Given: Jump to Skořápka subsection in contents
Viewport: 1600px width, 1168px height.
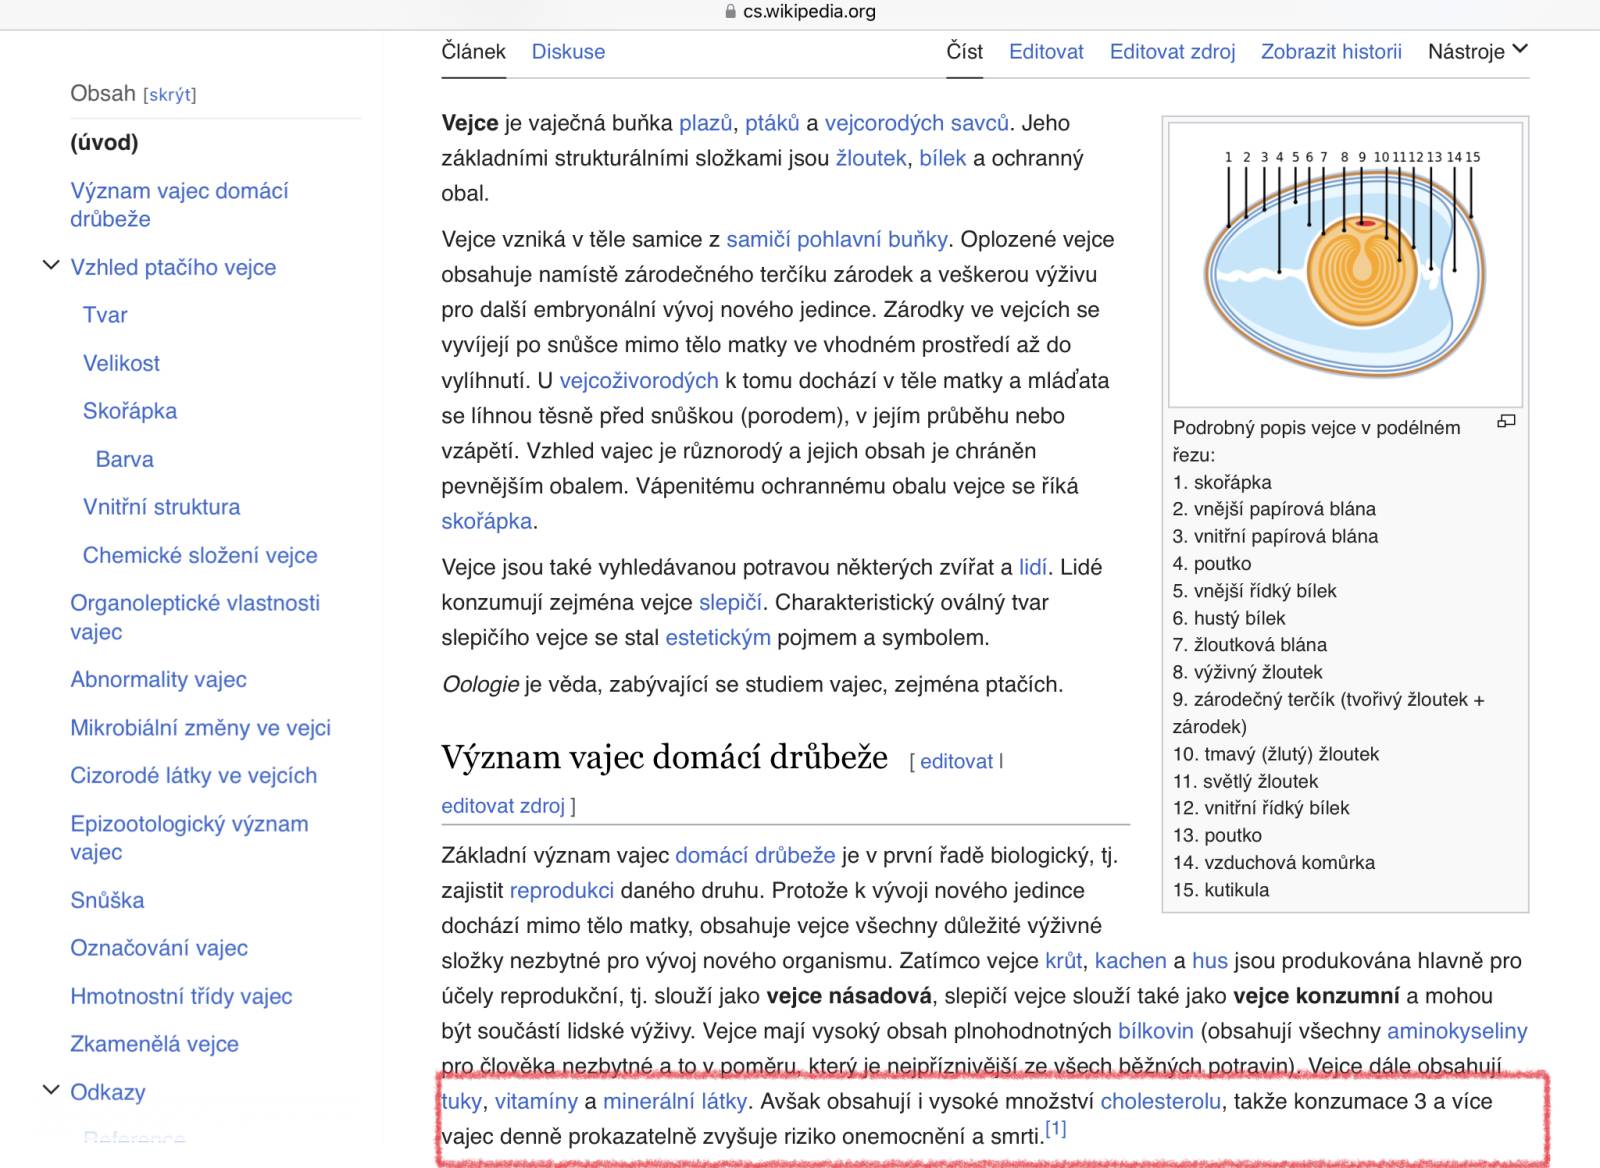Looking at the screenshot, I should click(x=130, y=411).
